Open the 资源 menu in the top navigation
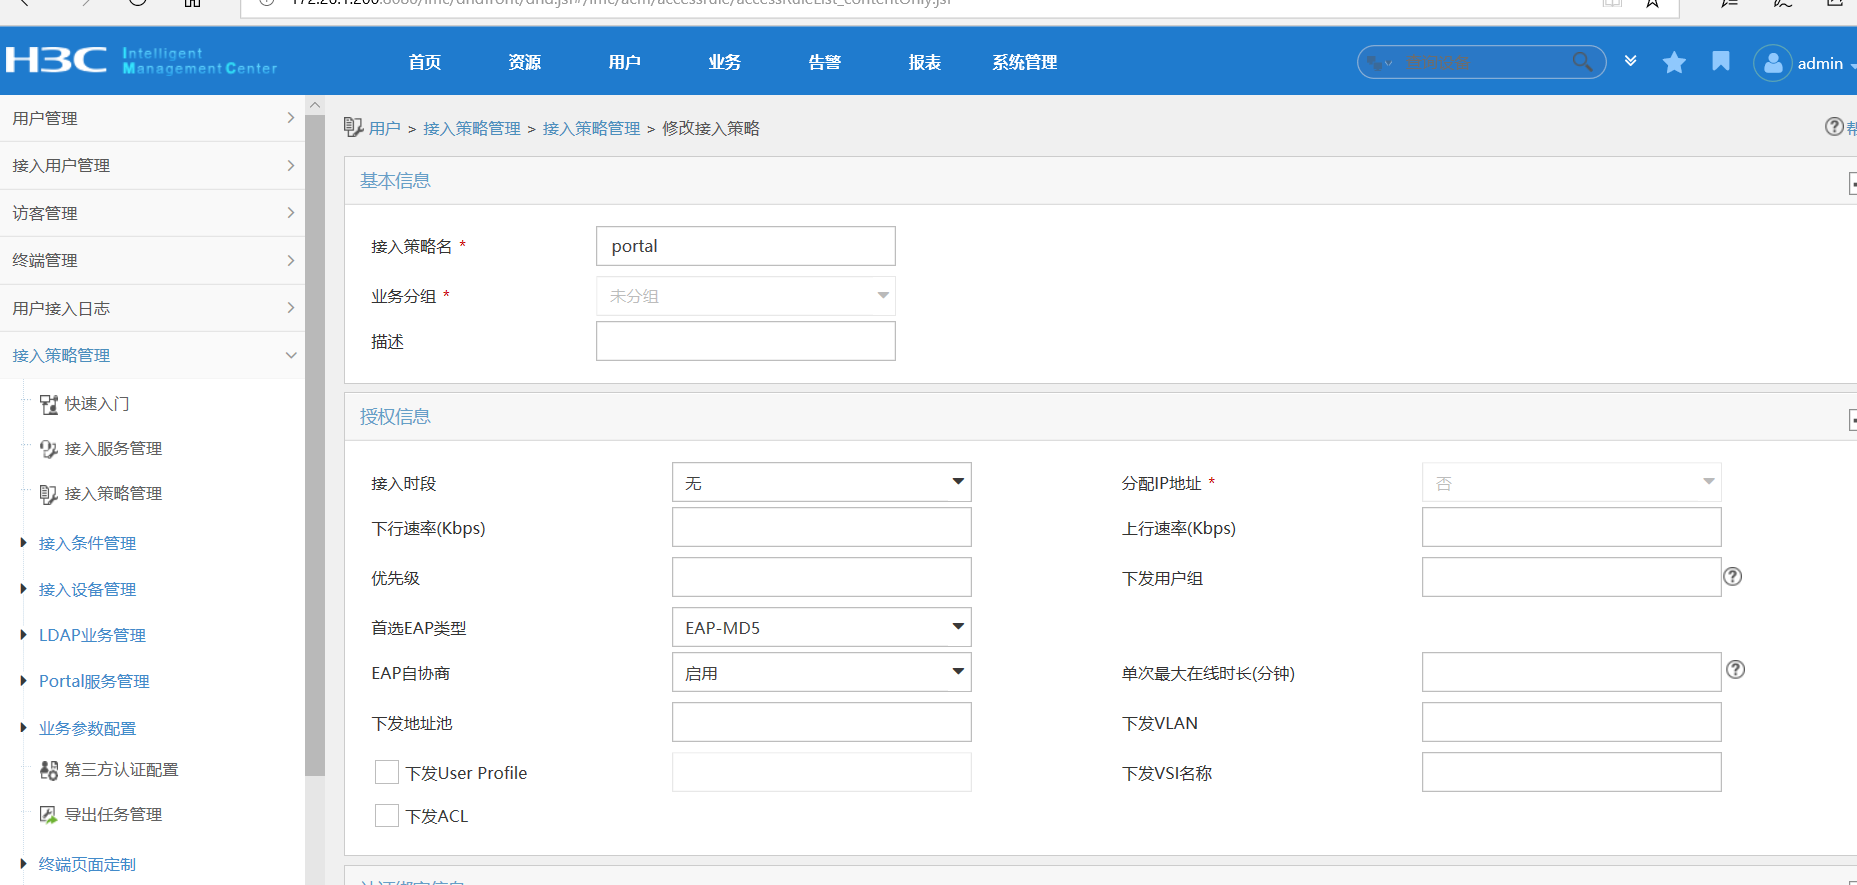 (x=525, y=62)
